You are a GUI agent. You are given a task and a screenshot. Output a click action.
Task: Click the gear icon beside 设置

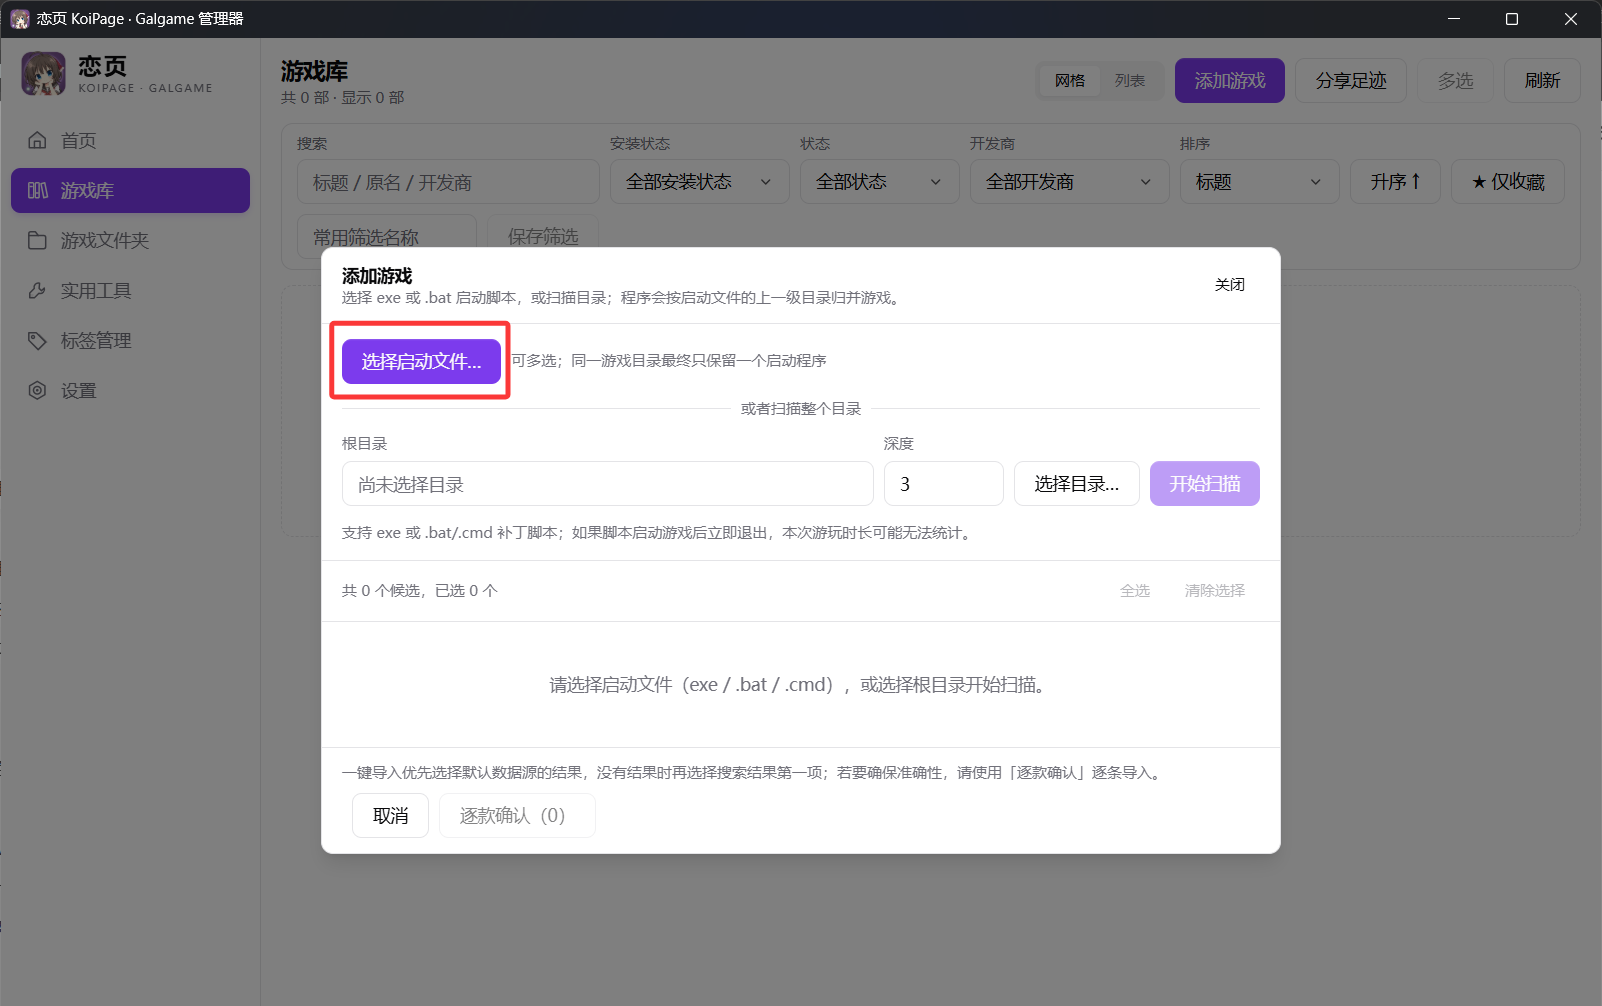37,390
